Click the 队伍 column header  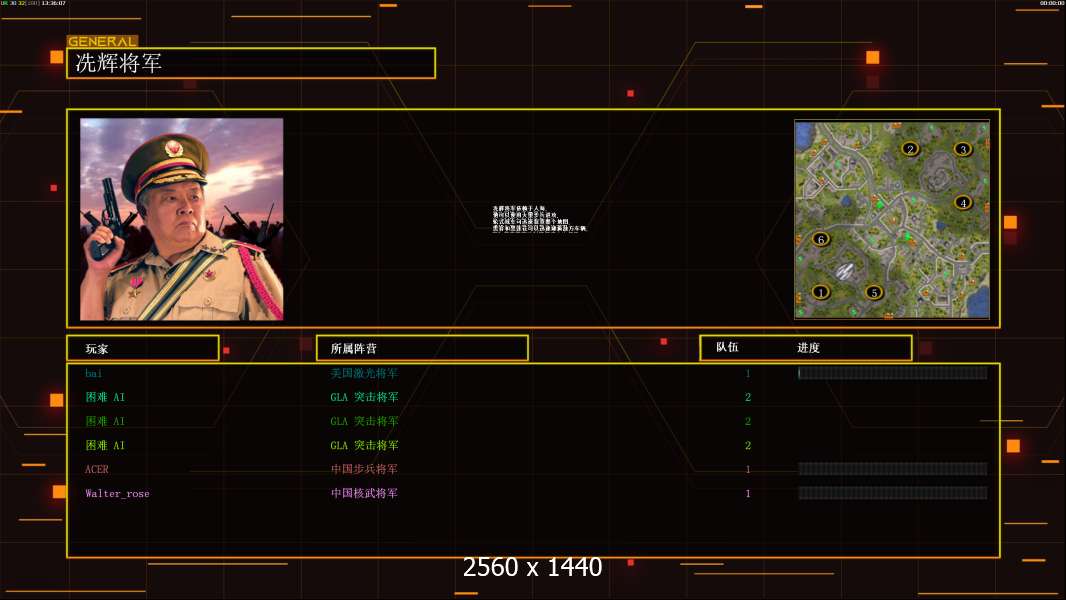click(x=727, y=347)
